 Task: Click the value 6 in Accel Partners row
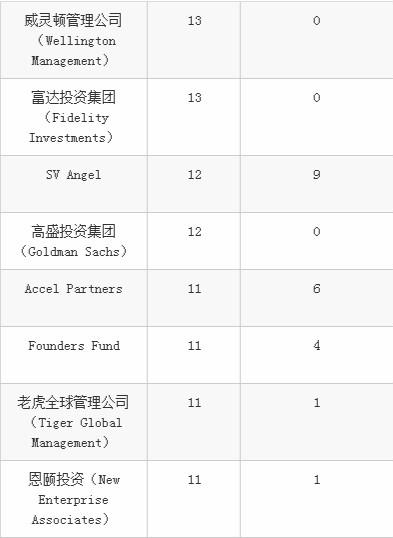(316, 289)
